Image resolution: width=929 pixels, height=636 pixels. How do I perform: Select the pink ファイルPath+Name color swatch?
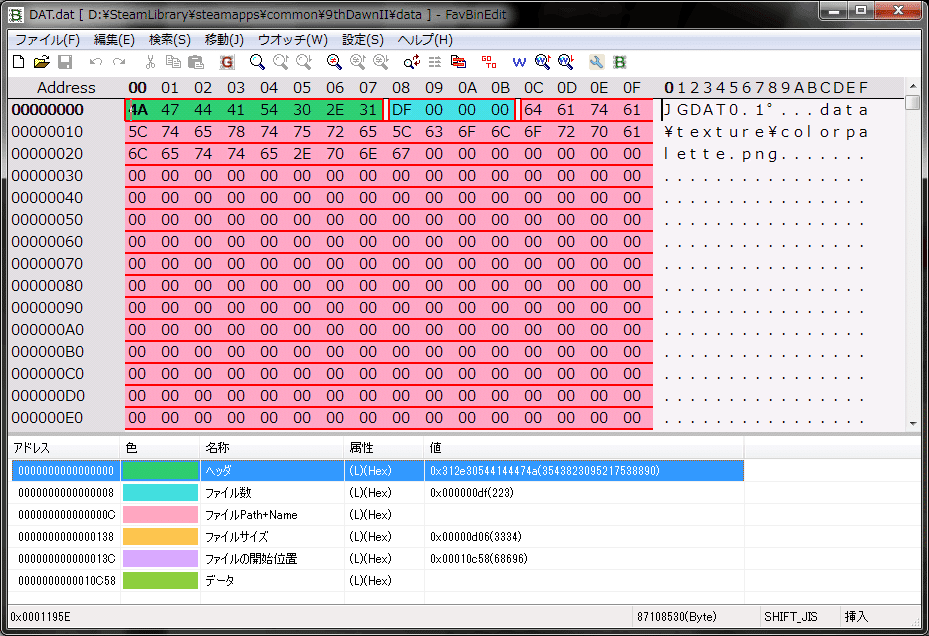(x=160, y=514)
